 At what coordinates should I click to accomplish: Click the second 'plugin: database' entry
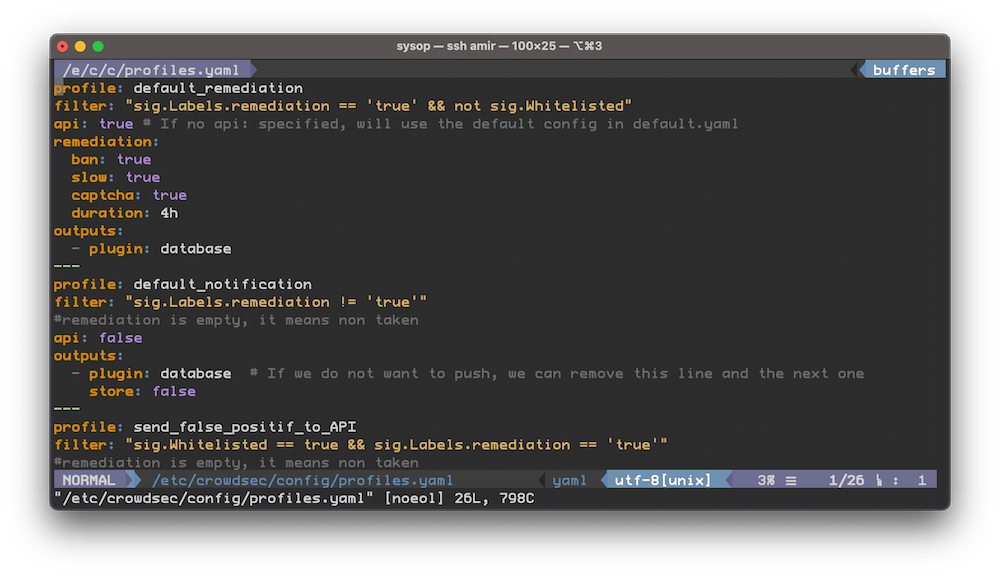point(151,373)
